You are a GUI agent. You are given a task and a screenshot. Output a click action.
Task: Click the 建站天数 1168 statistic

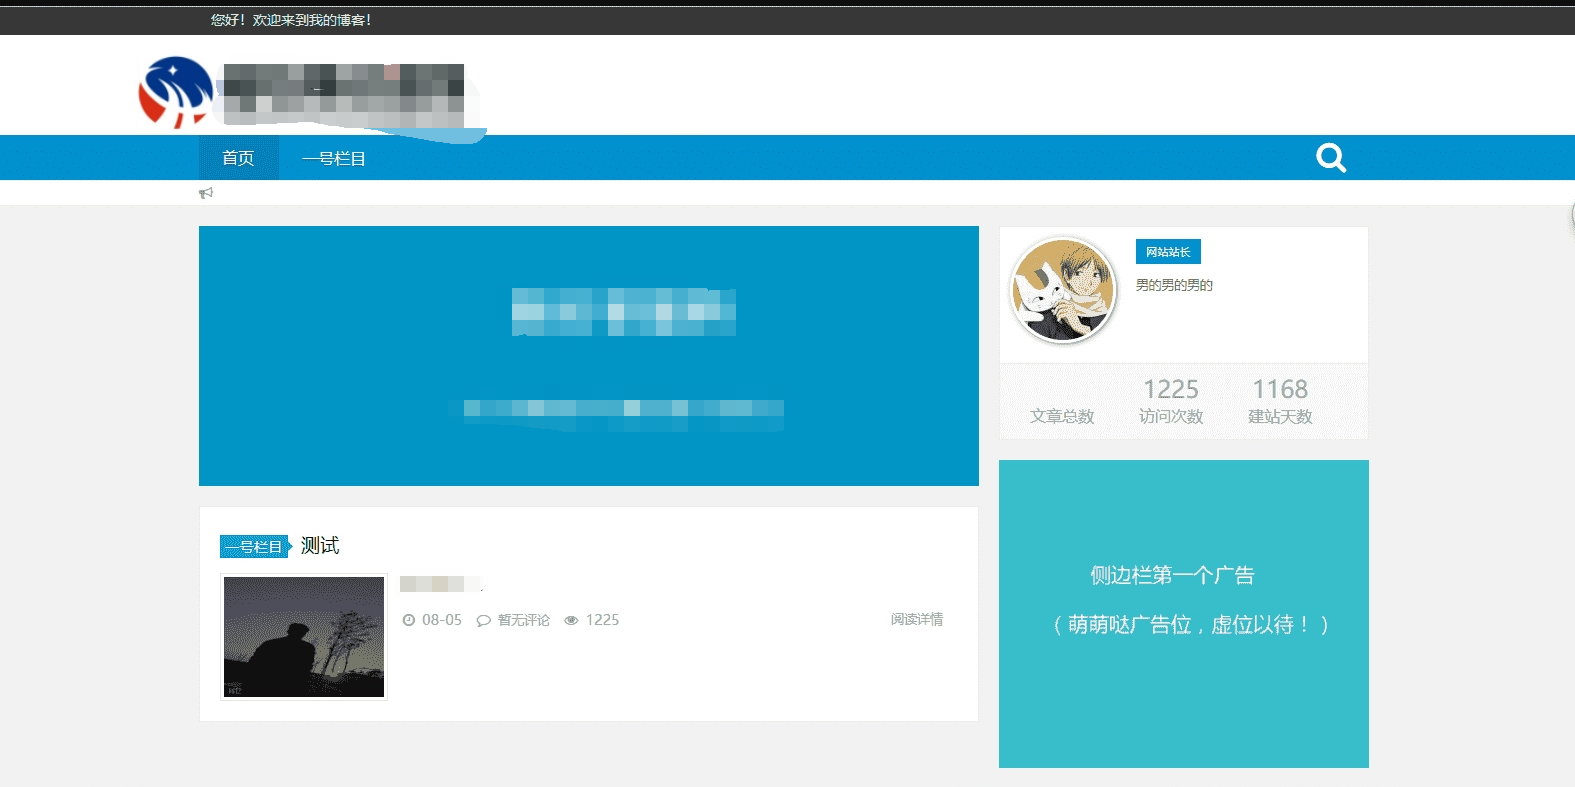[1280, 401]
